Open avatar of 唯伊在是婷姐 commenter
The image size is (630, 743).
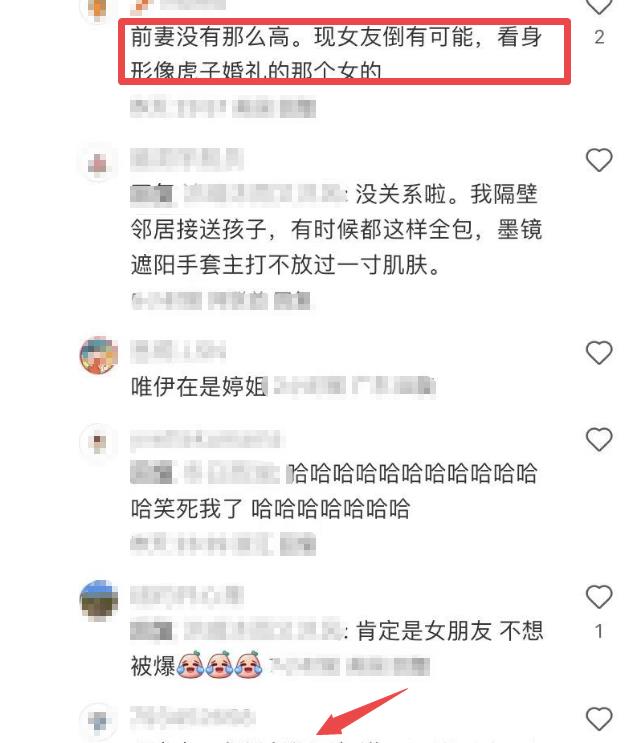tap(99, 355)
